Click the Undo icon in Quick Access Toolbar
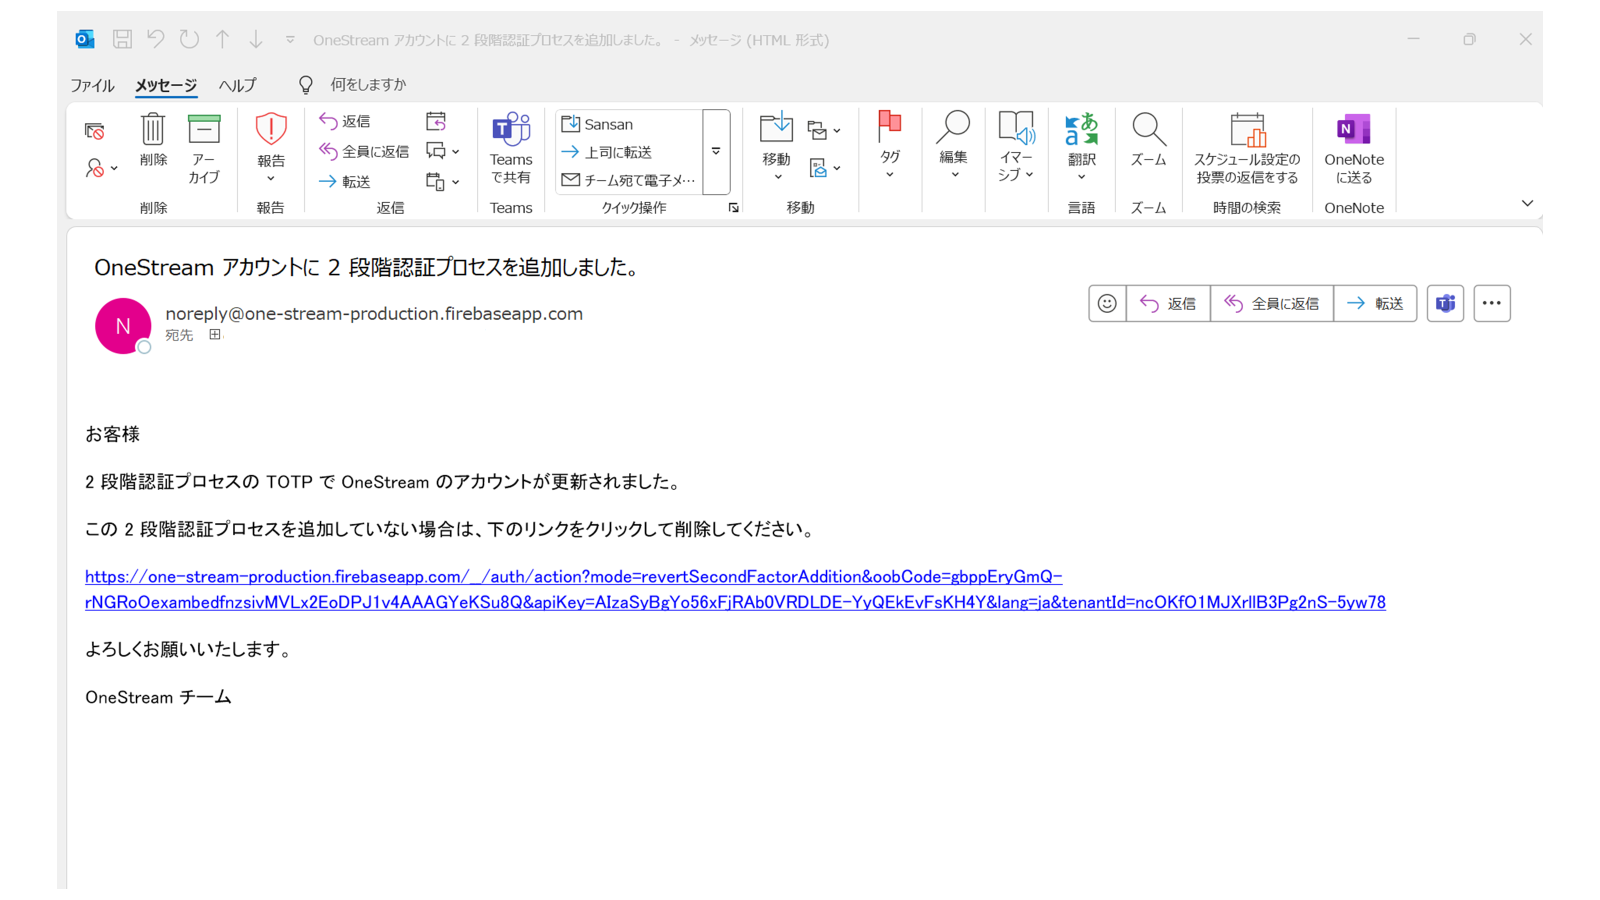1600x900 pixels. [x=157, y=39]
